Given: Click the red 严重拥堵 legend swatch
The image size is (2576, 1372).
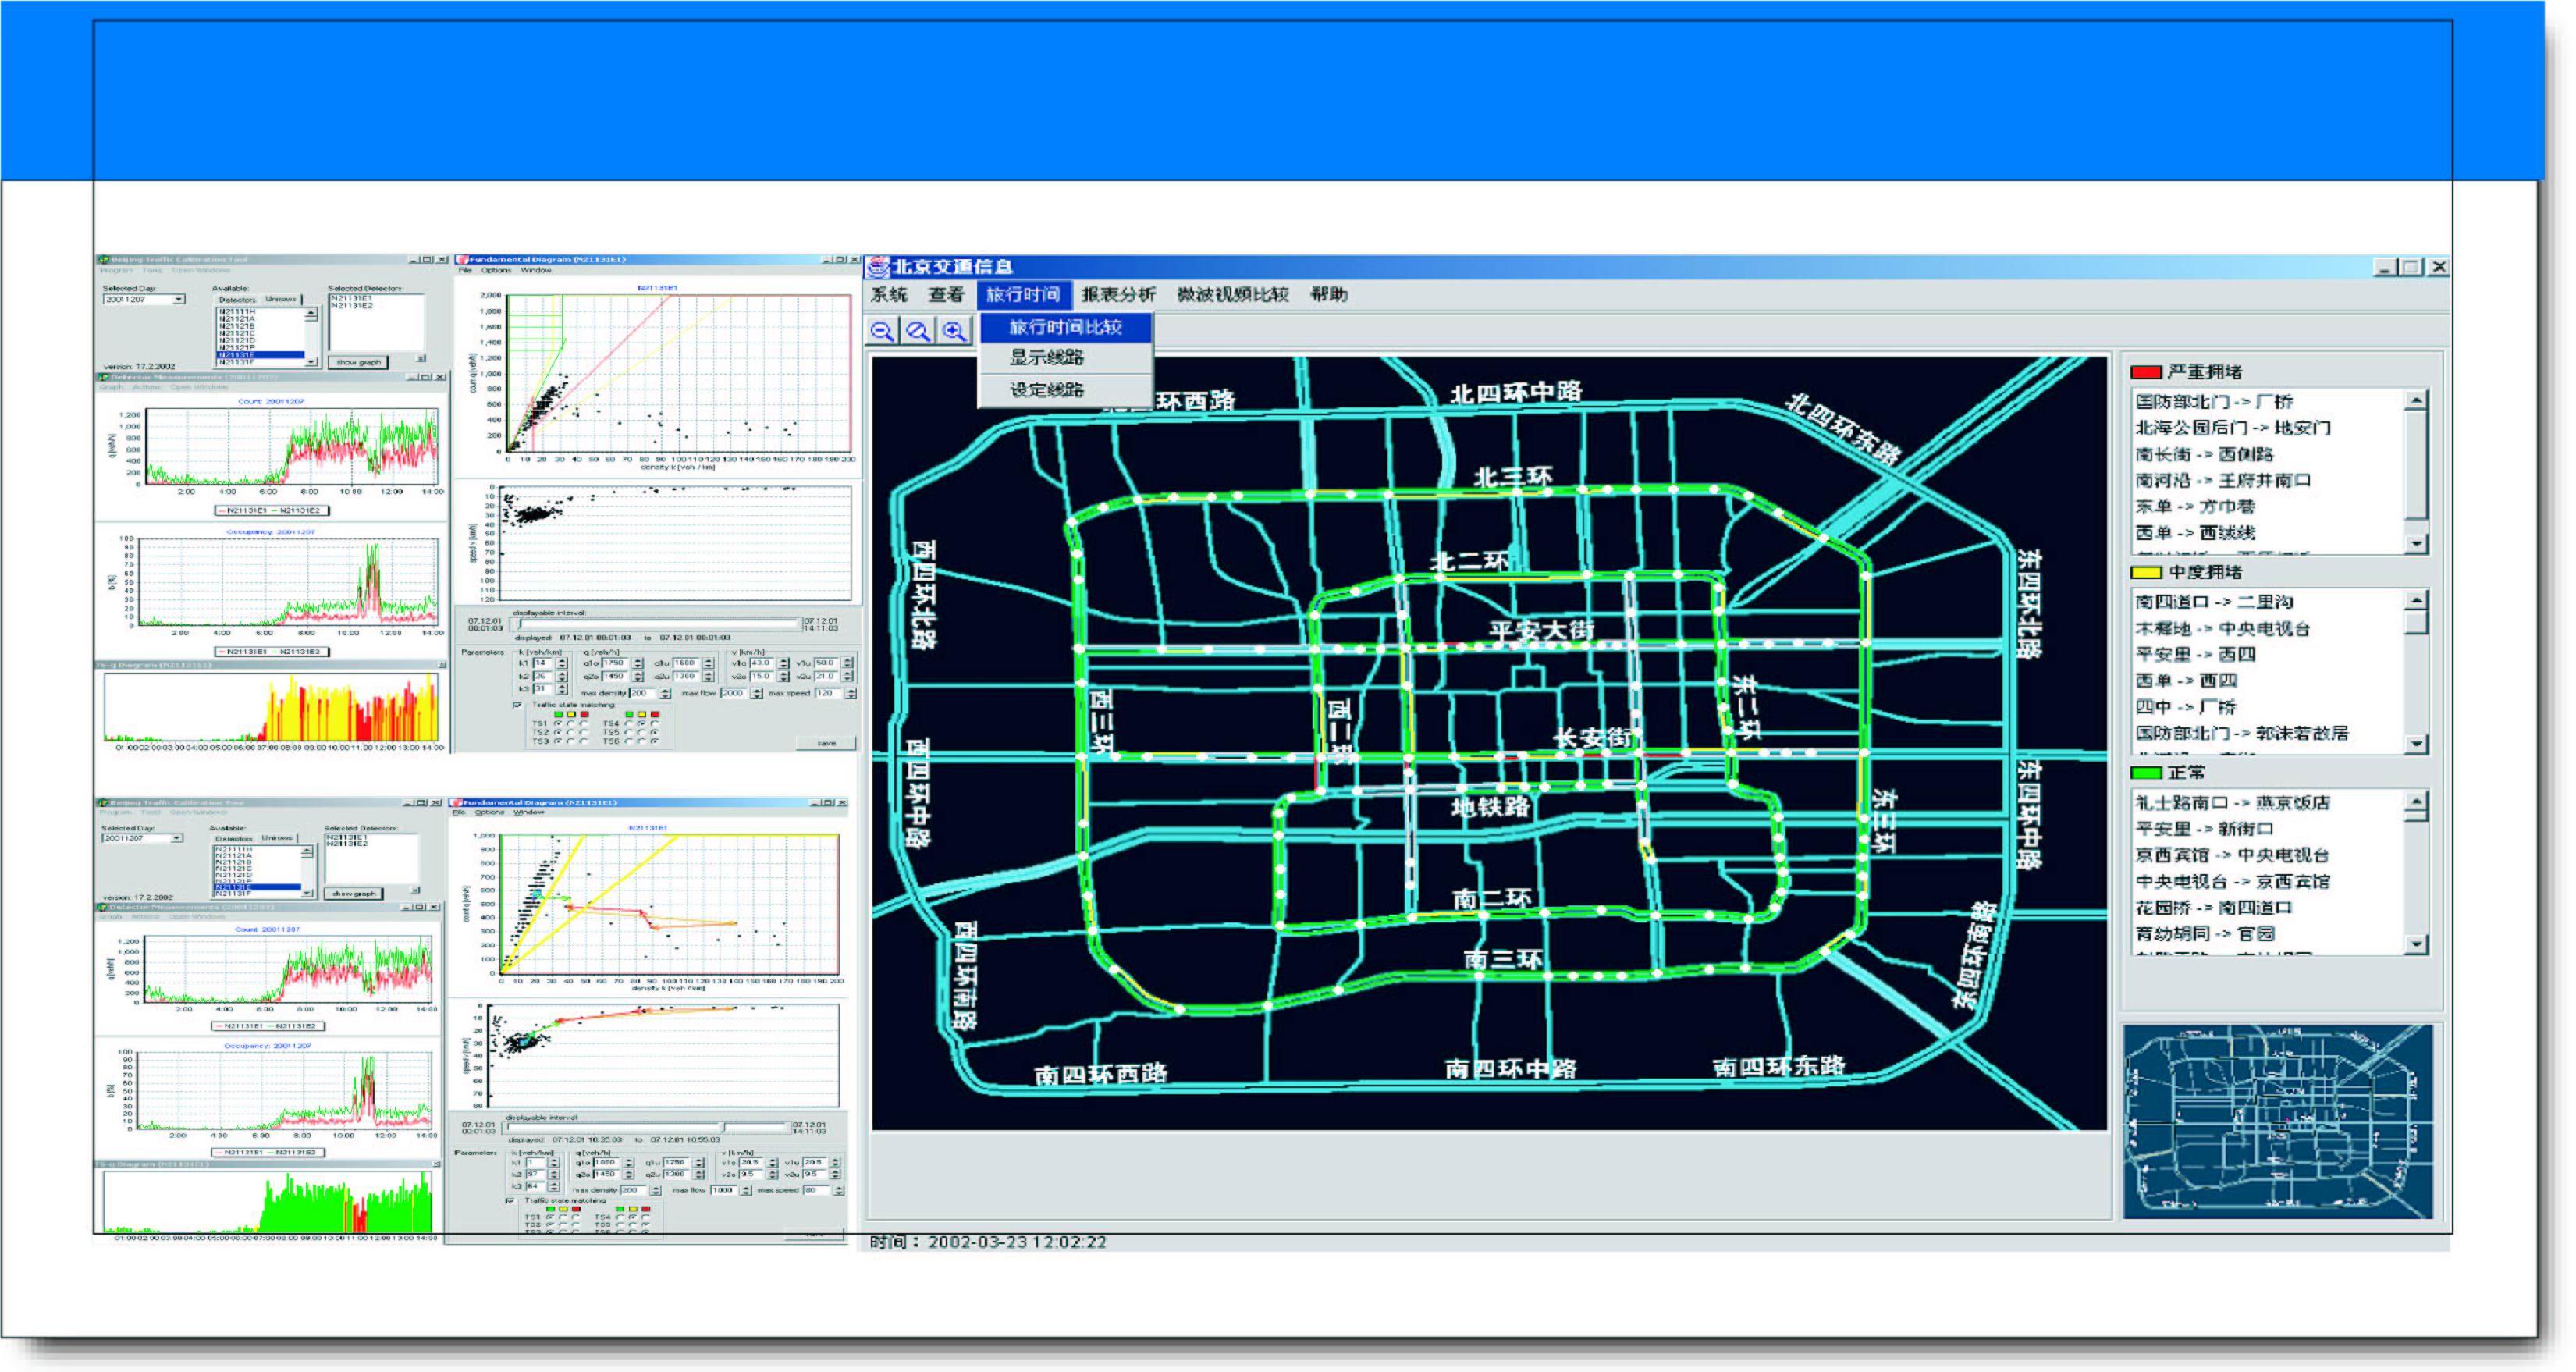Looking at the screenshot, I should [2146, 372].
